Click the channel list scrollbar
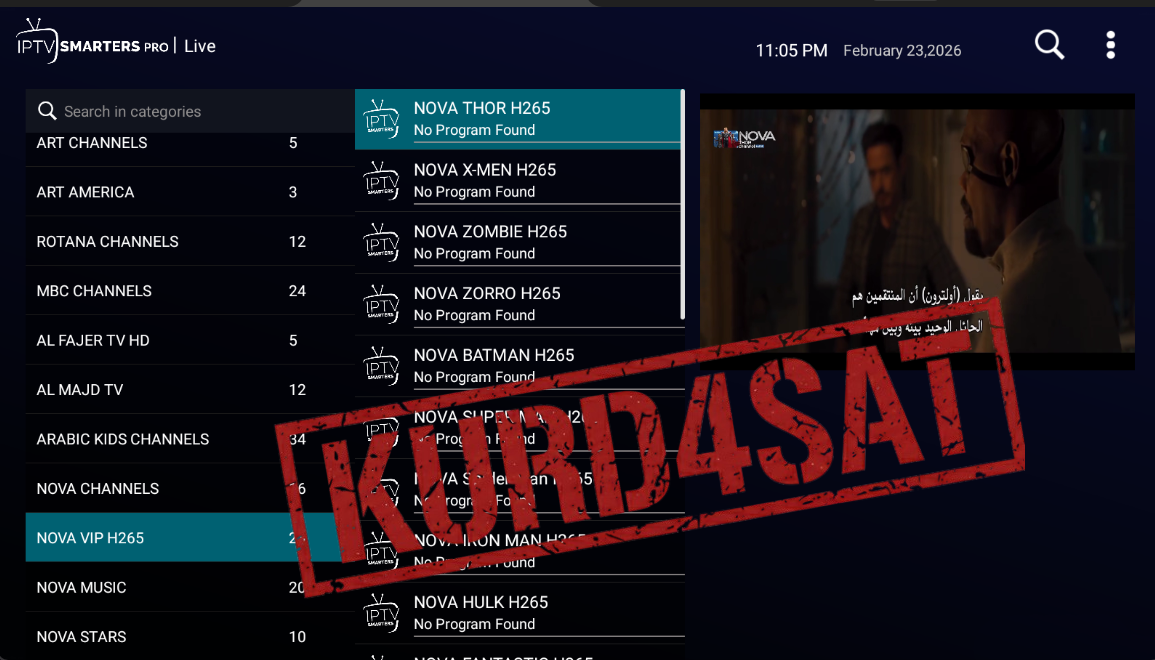 pos(683,205)
